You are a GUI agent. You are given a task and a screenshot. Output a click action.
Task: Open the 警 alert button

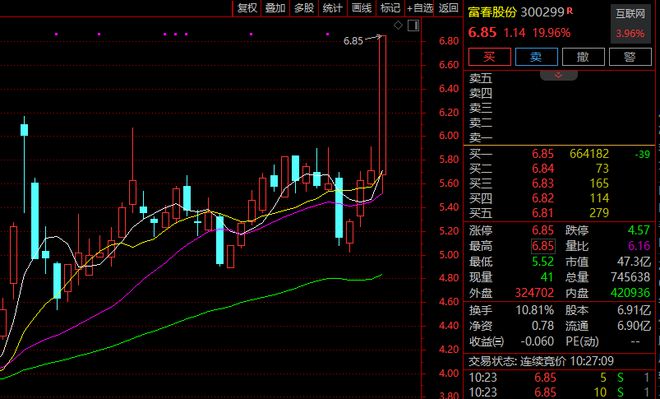tap(630, 56)
